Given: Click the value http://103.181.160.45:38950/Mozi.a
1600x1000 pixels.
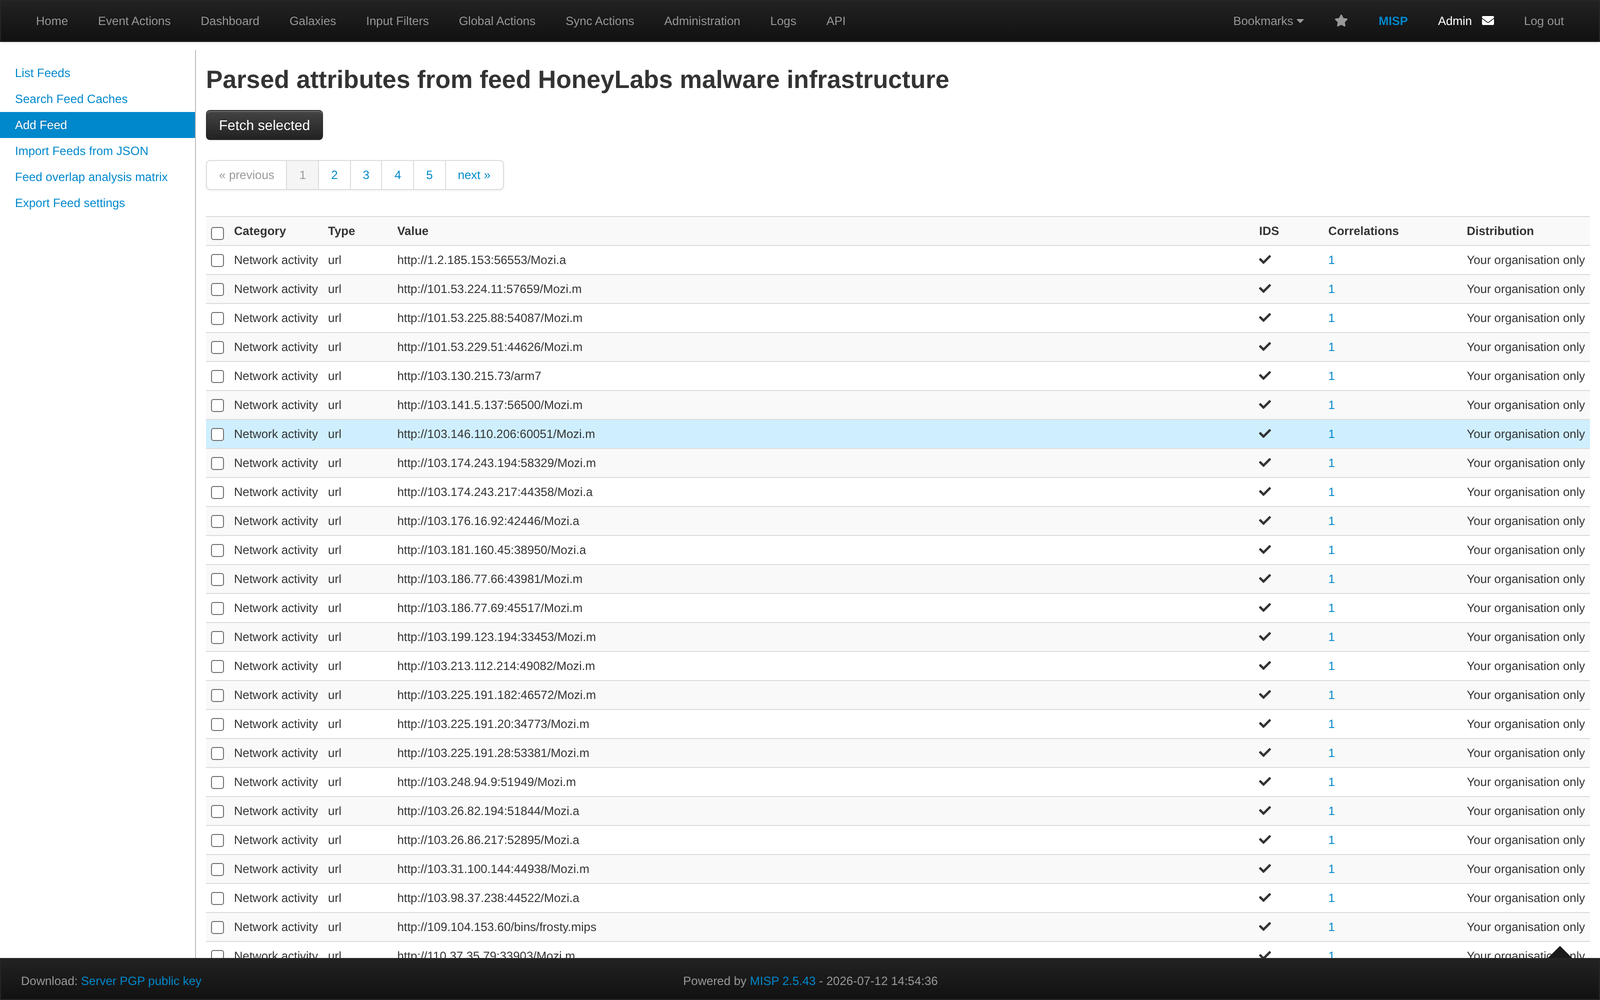Looking at the screenshot, I should 491,550.
